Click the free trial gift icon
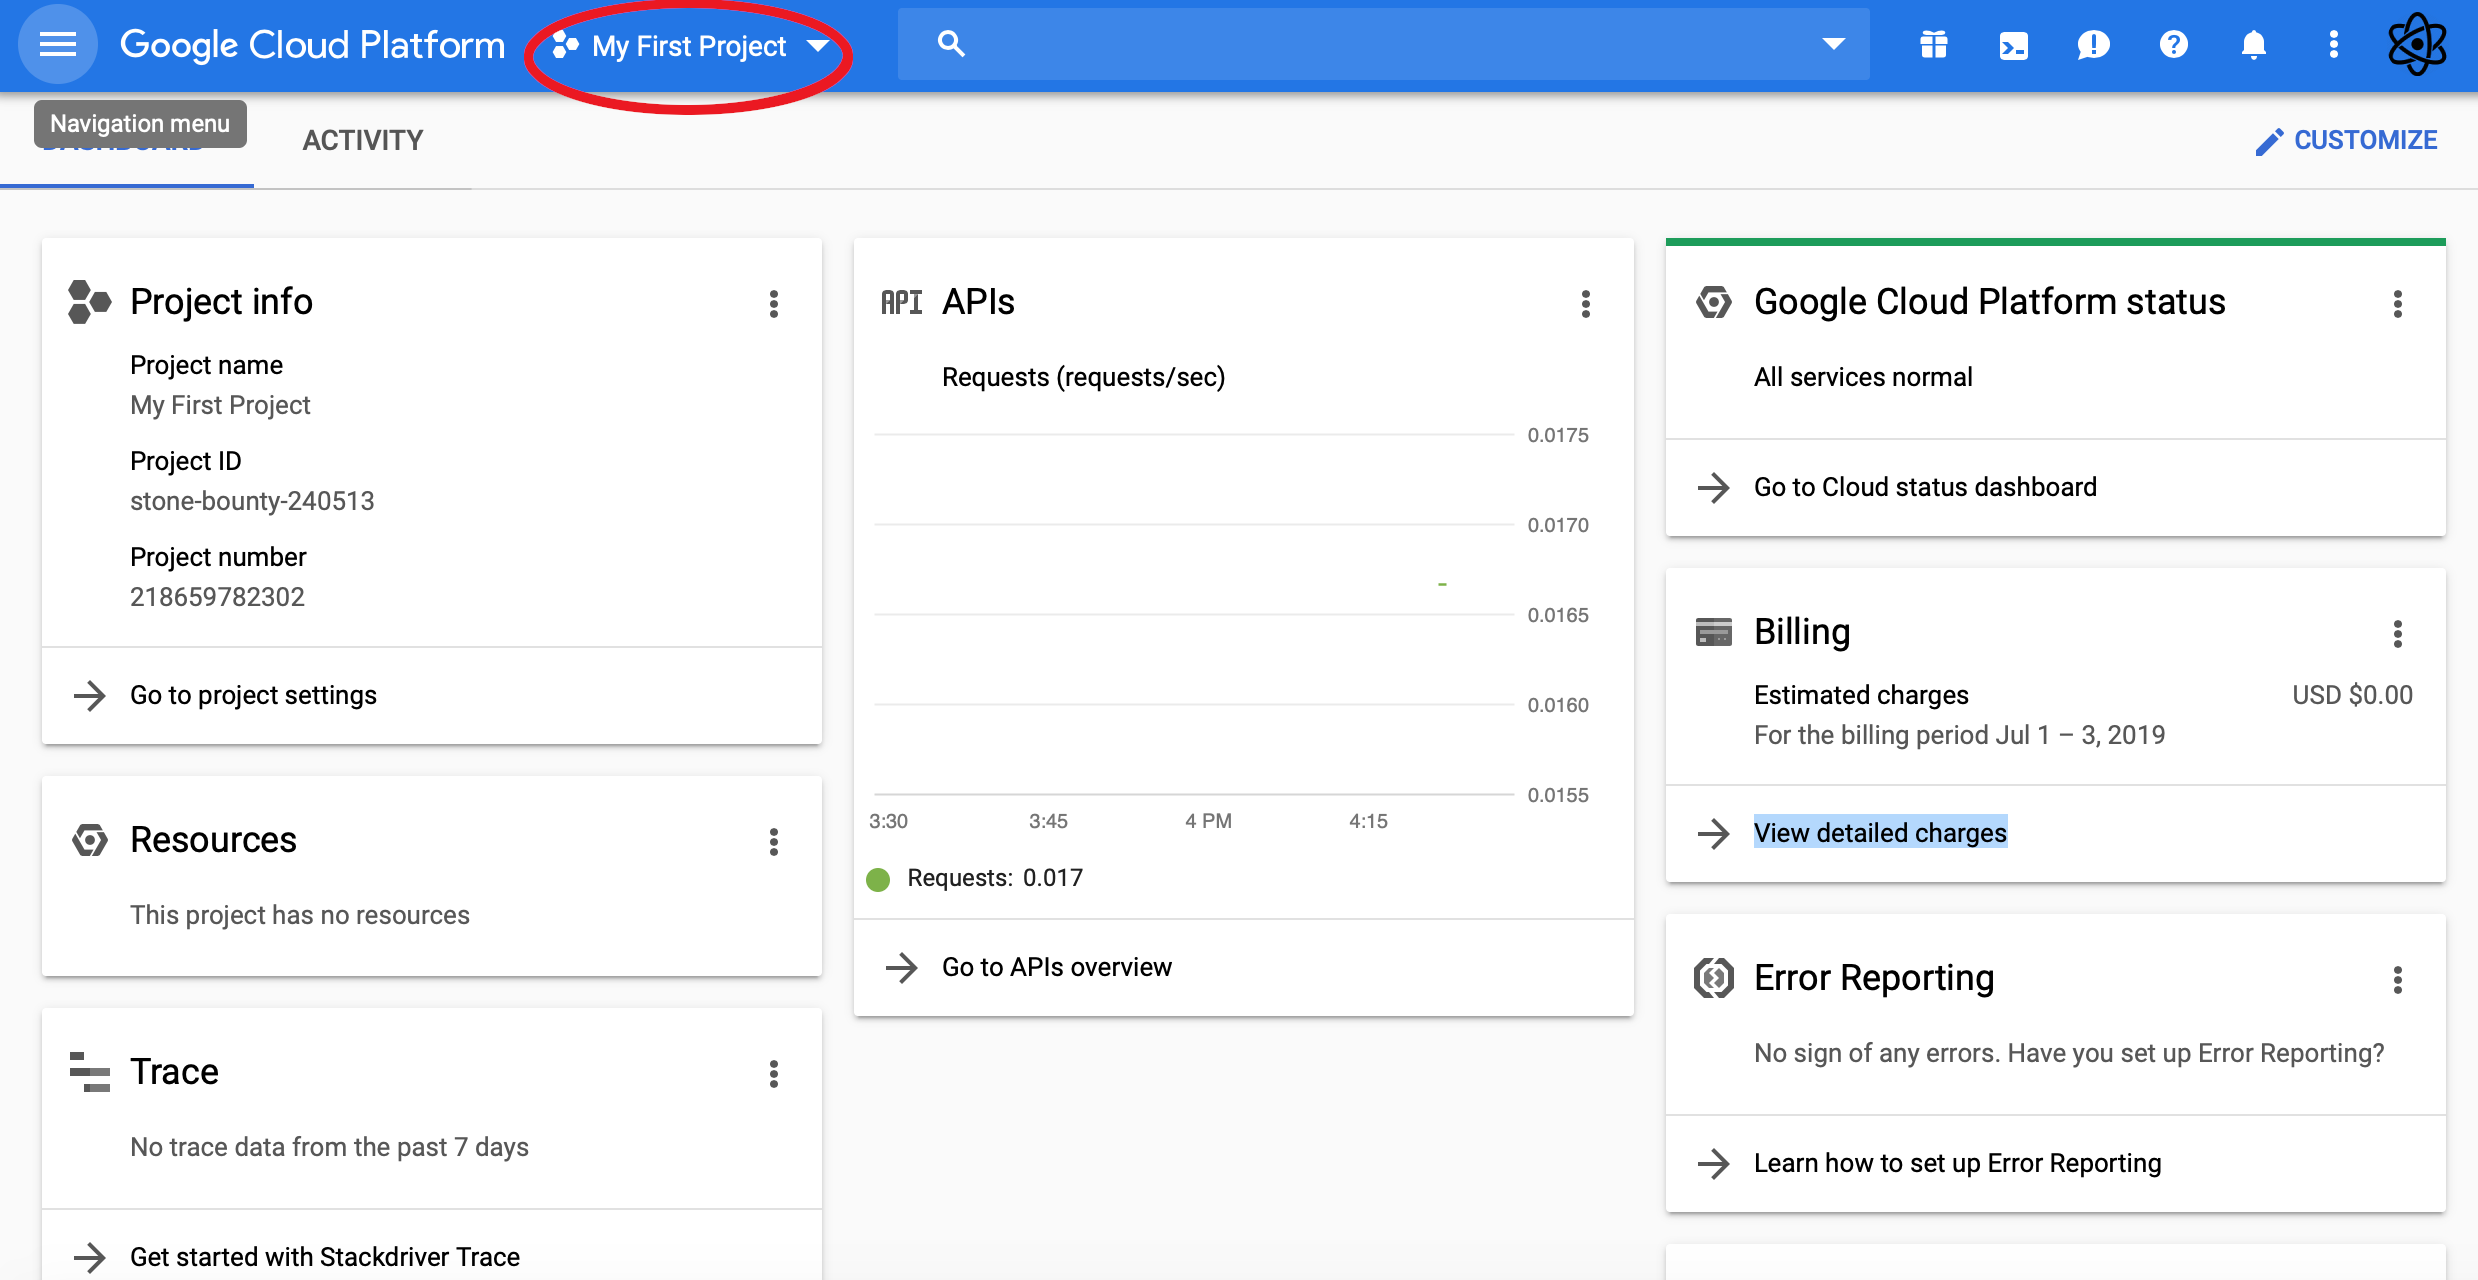 pos(1933,45)
